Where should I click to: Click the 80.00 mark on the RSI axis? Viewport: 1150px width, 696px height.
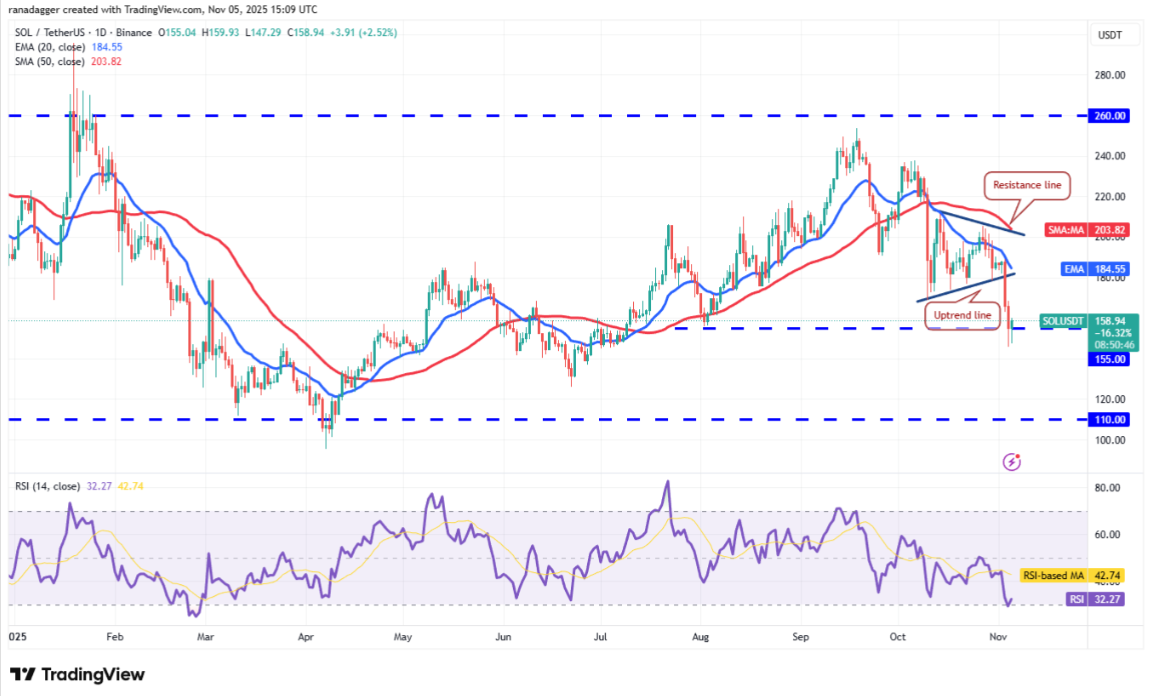pos(1107,488)
